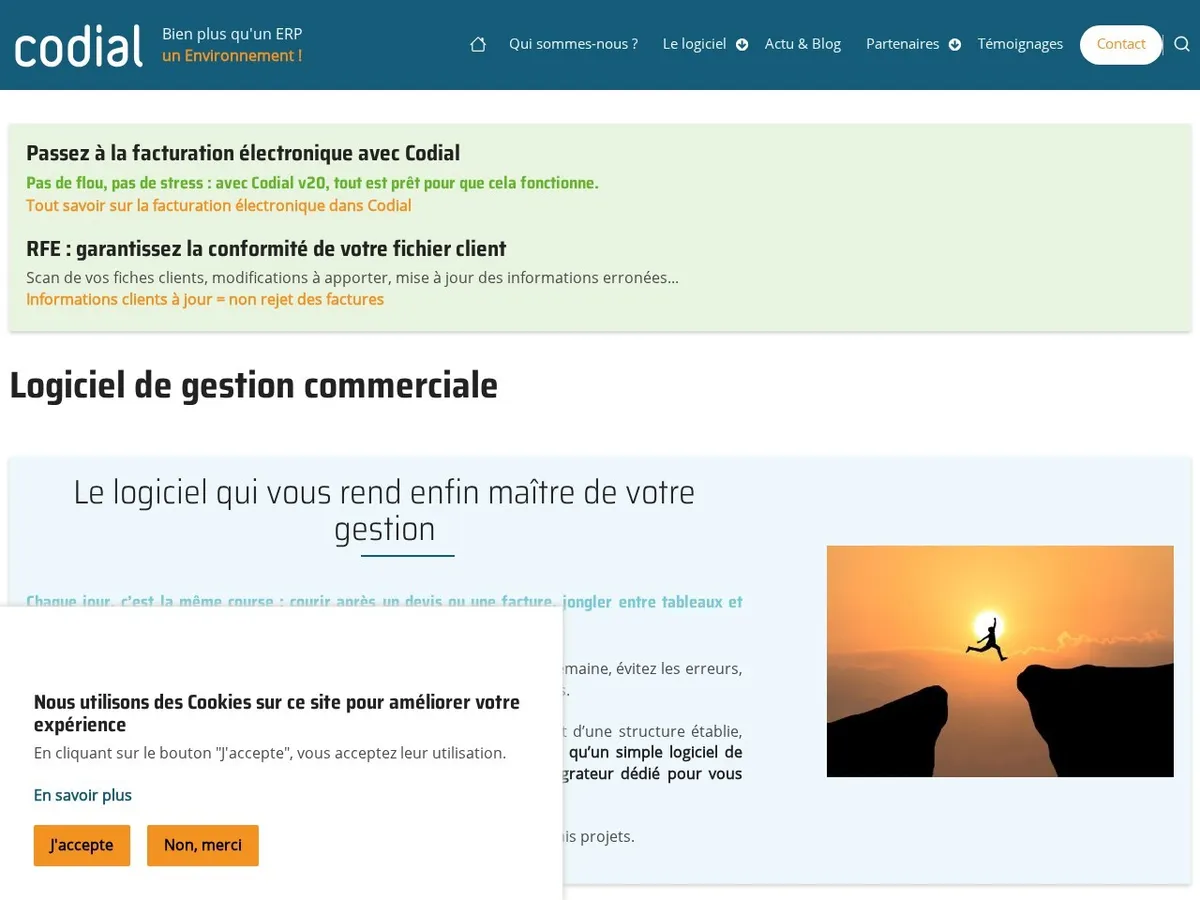The width and height of the screenshot is (1200, 900).
Task: Go to the home page icon
Action: 478,44
